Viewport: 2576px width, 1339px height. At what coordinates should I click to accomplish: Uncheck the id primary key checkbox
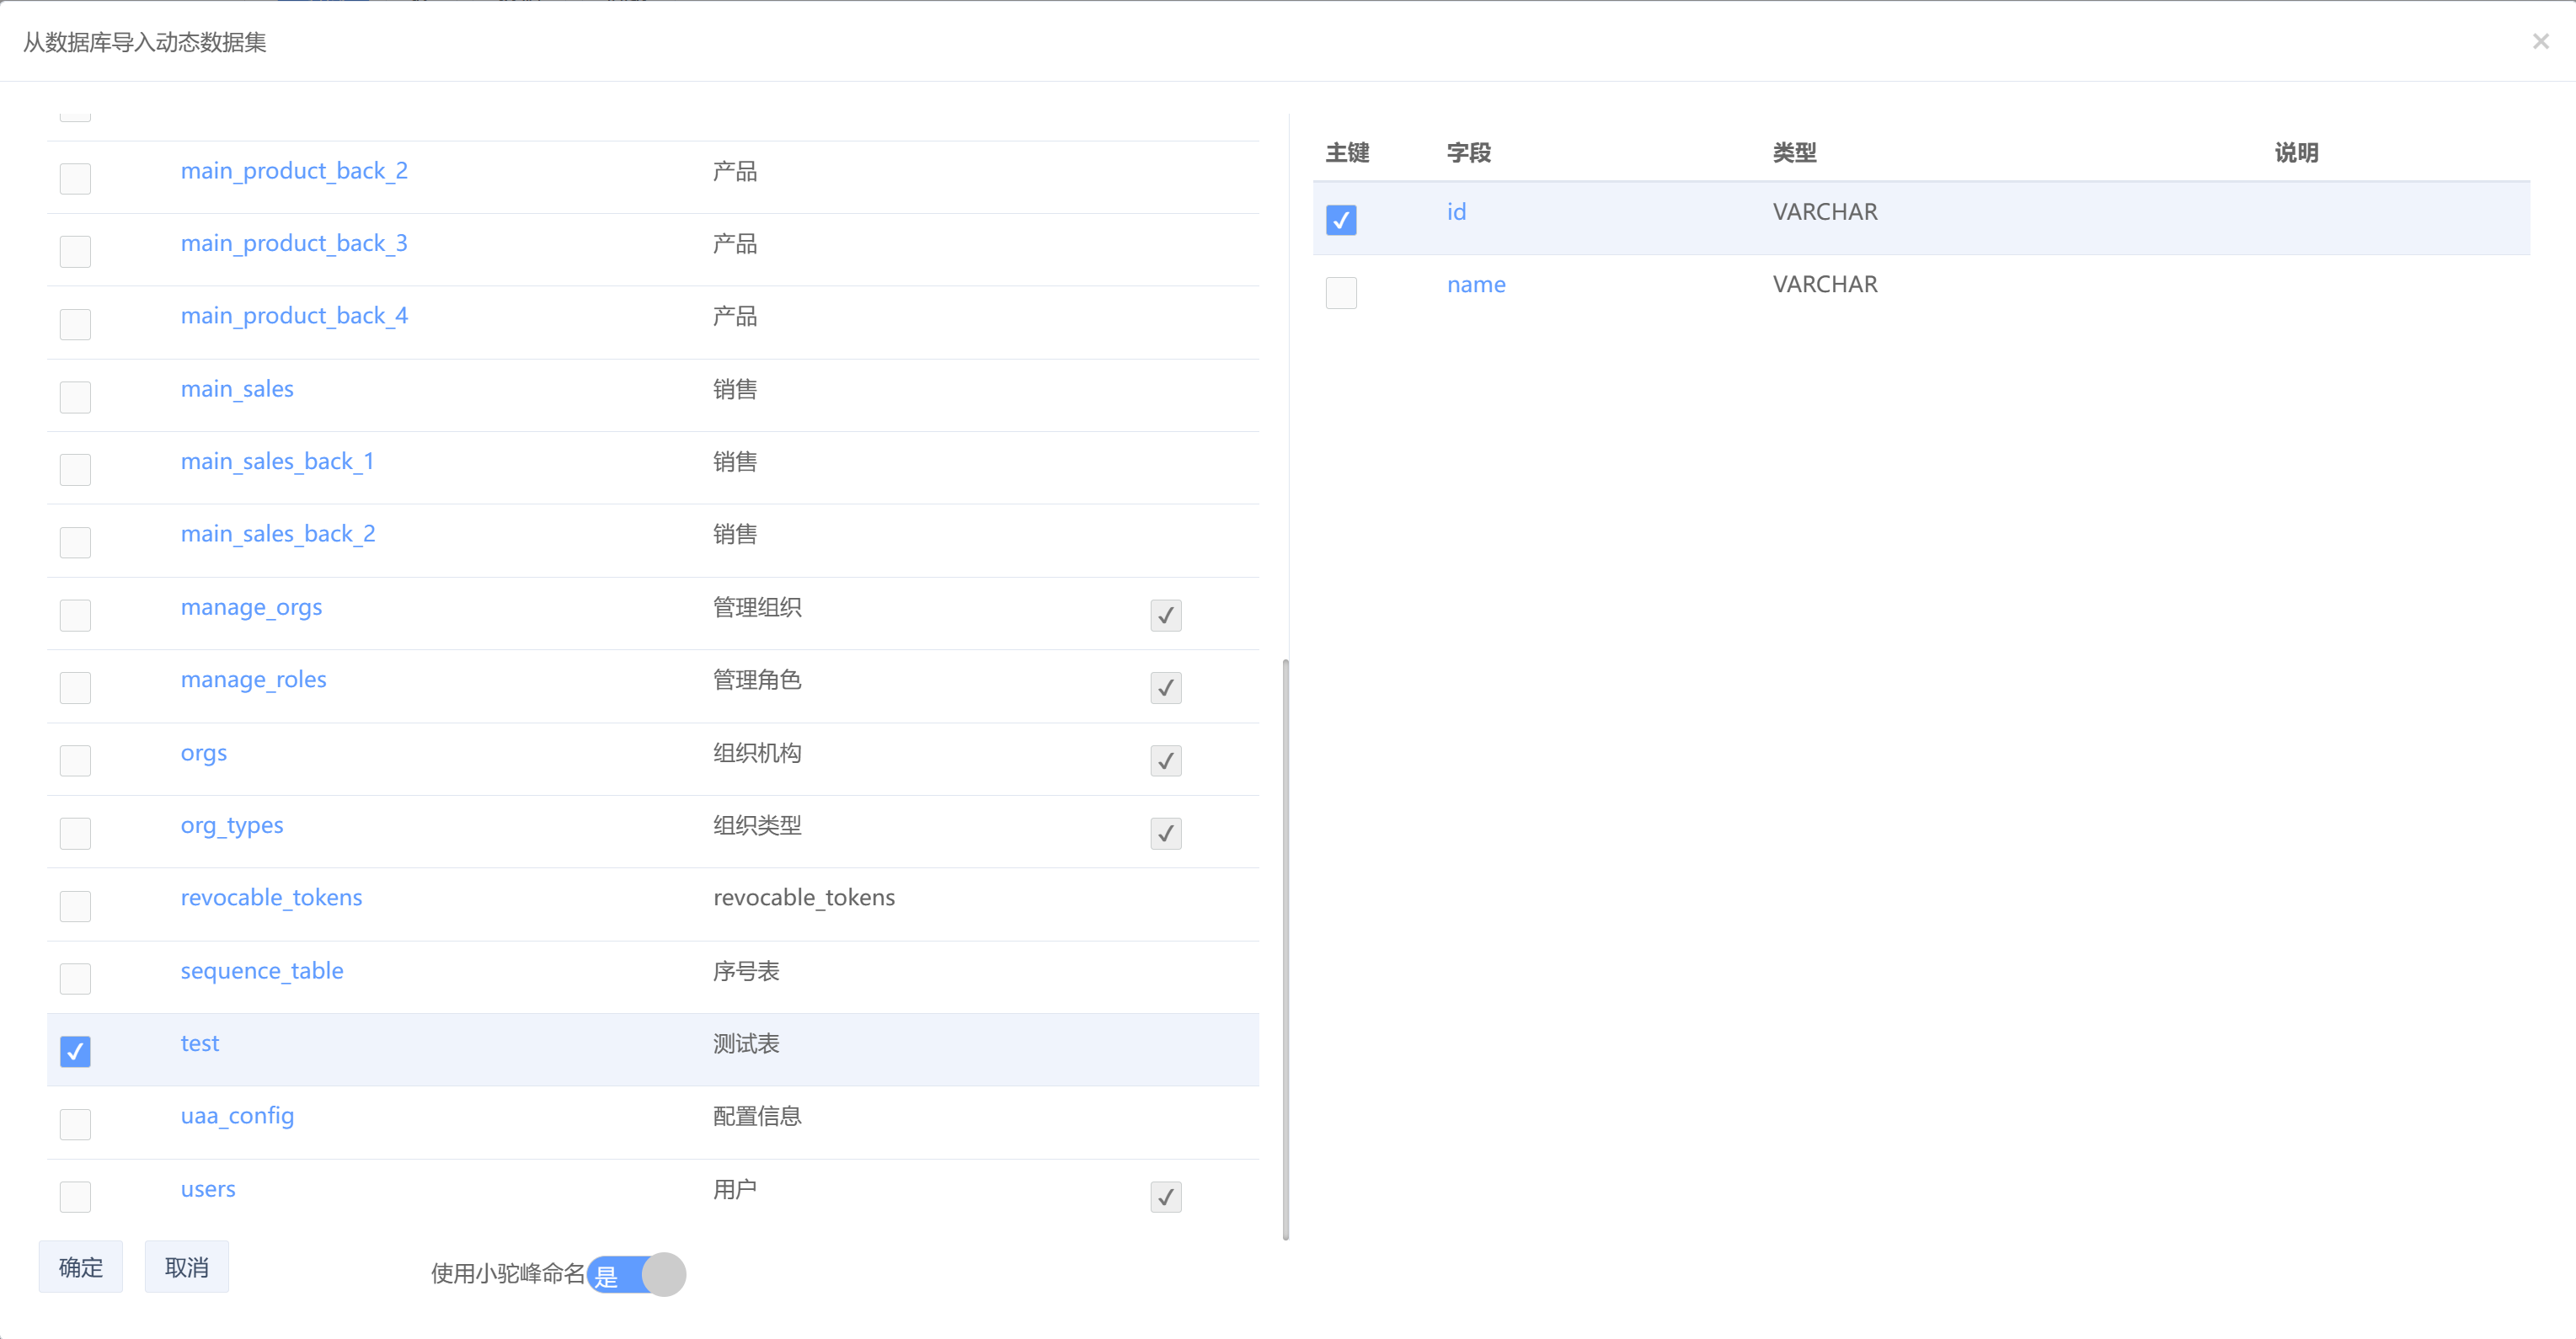point(1341,219)
